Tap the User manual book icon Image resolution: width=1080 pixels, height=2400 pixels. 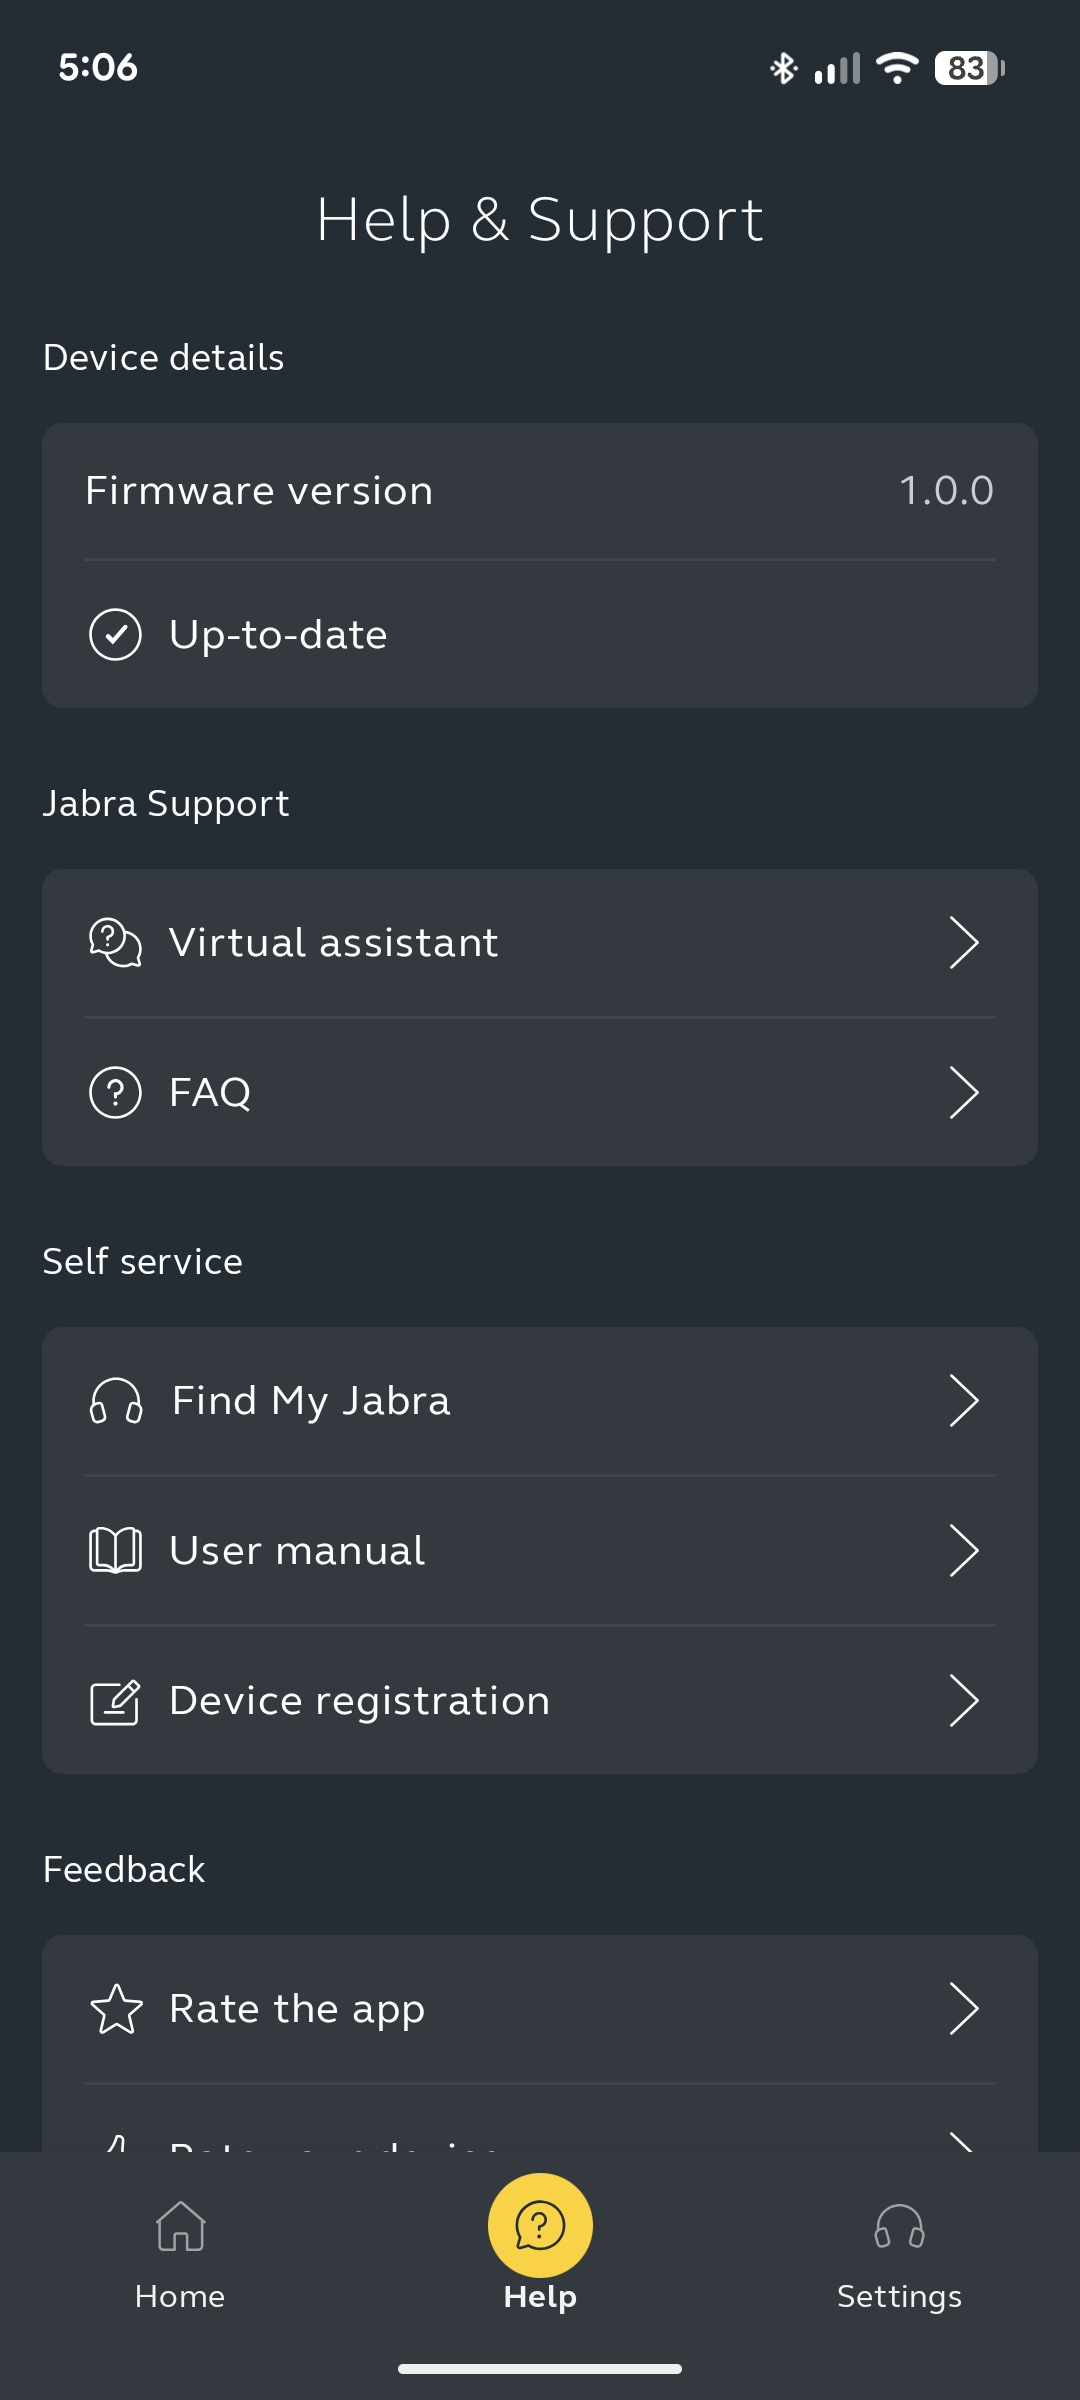(x=115, y=1550)
